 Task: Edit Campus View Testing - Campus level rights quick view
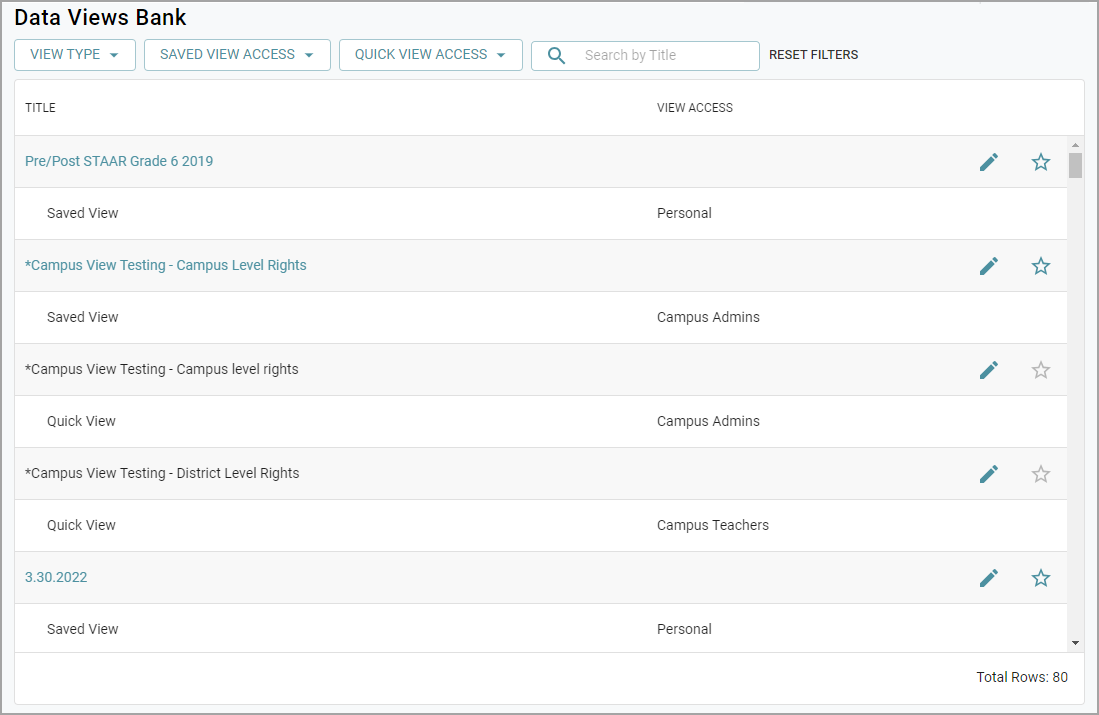989,369
